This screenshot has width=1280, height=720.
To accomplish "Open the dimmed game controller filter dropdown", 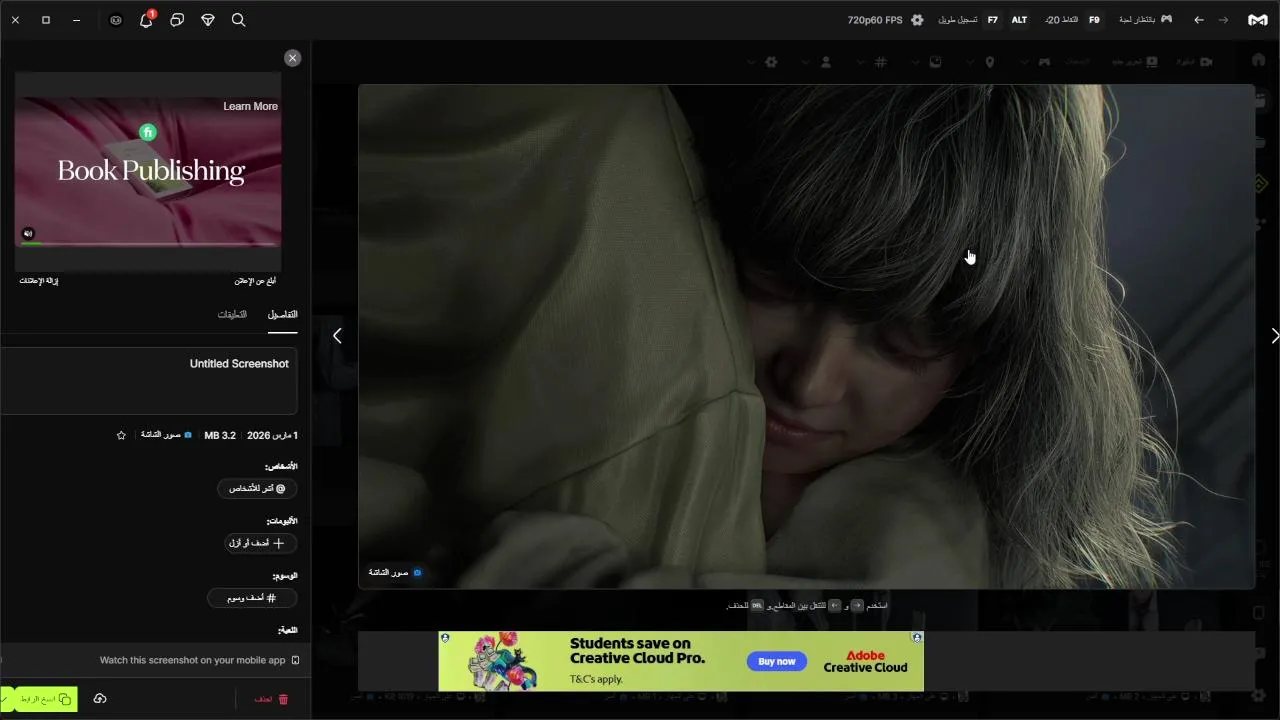I will click(1044, 62).
